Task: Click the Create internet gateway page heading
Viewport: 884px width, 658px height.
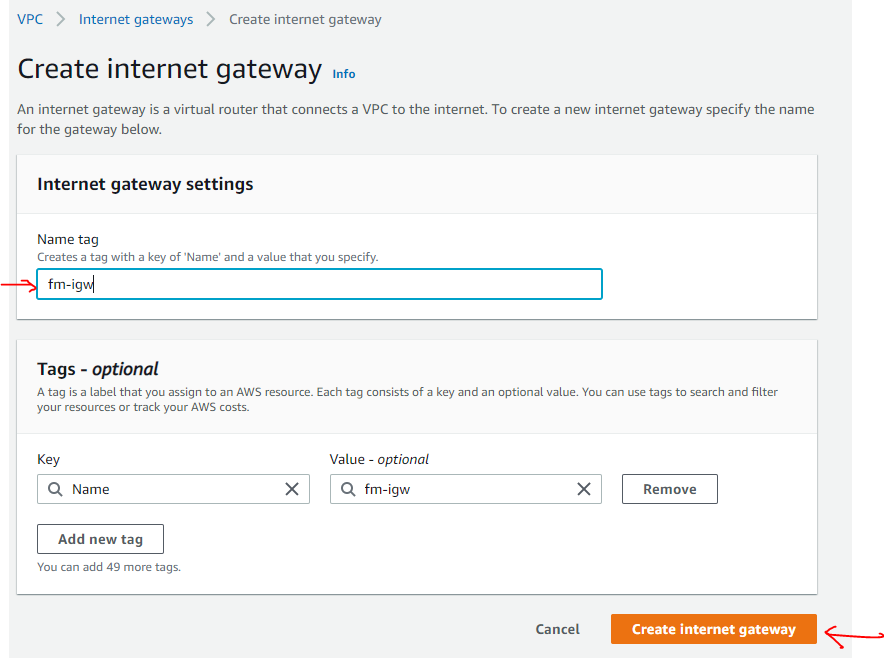Action: coord(170,70)
